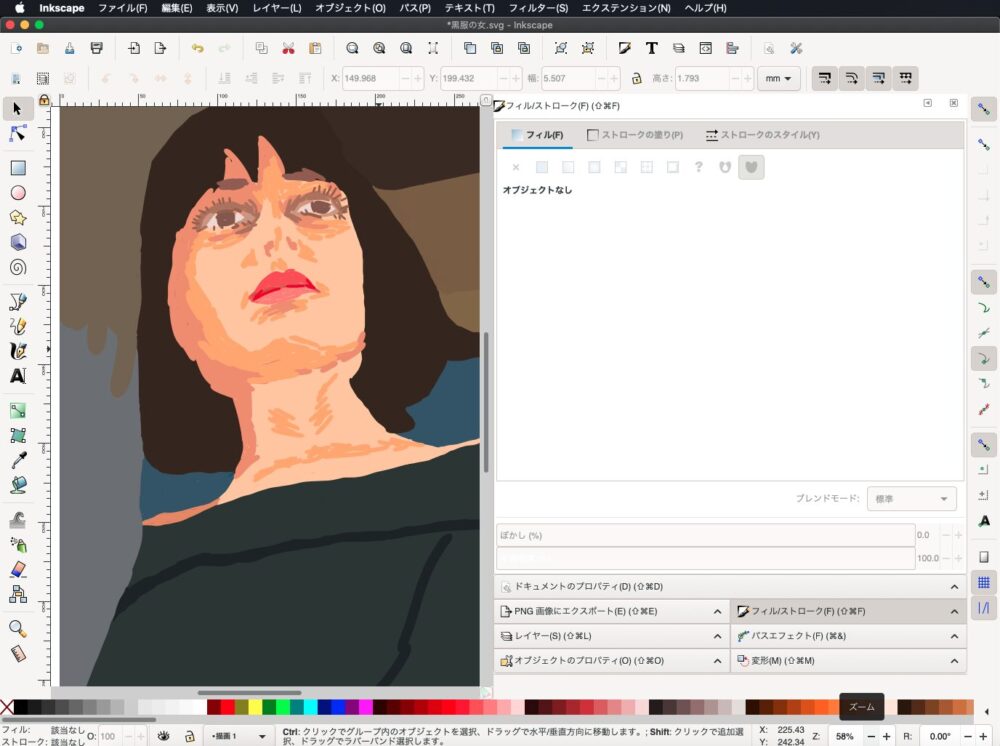Switch to ストロークのスタイル tab
The image size is (1000, 746).
point(763,135)
